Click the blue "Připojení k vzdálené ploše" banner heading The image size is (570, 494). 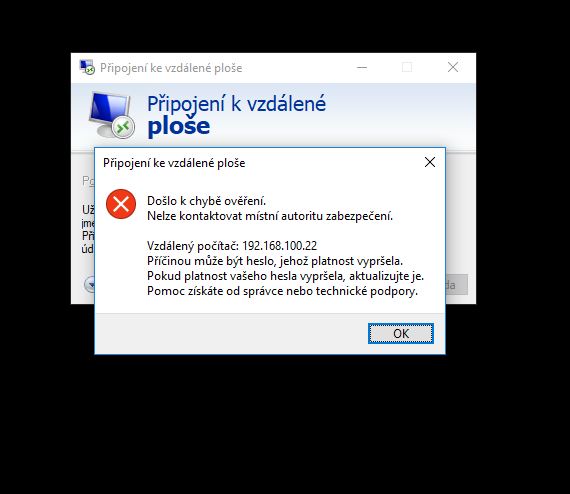[x=236, y=115]
